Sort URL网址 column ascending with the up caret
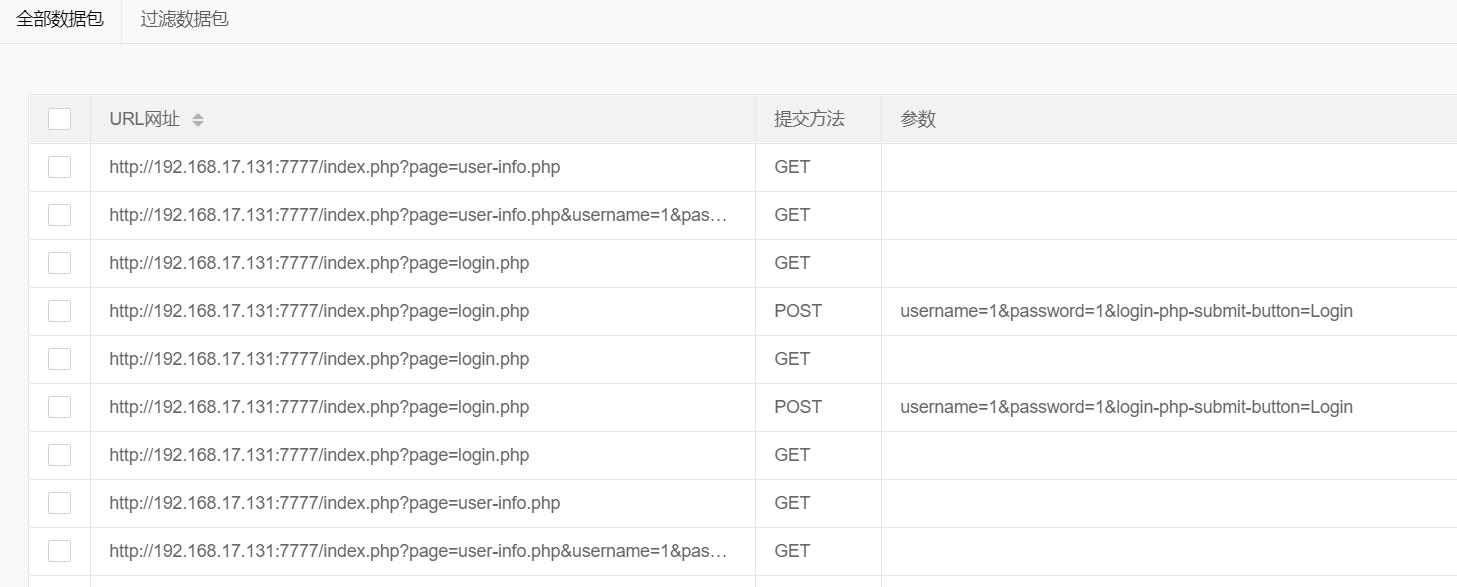Viewport: 1457px width, 587px height. (x=198, y=115)
